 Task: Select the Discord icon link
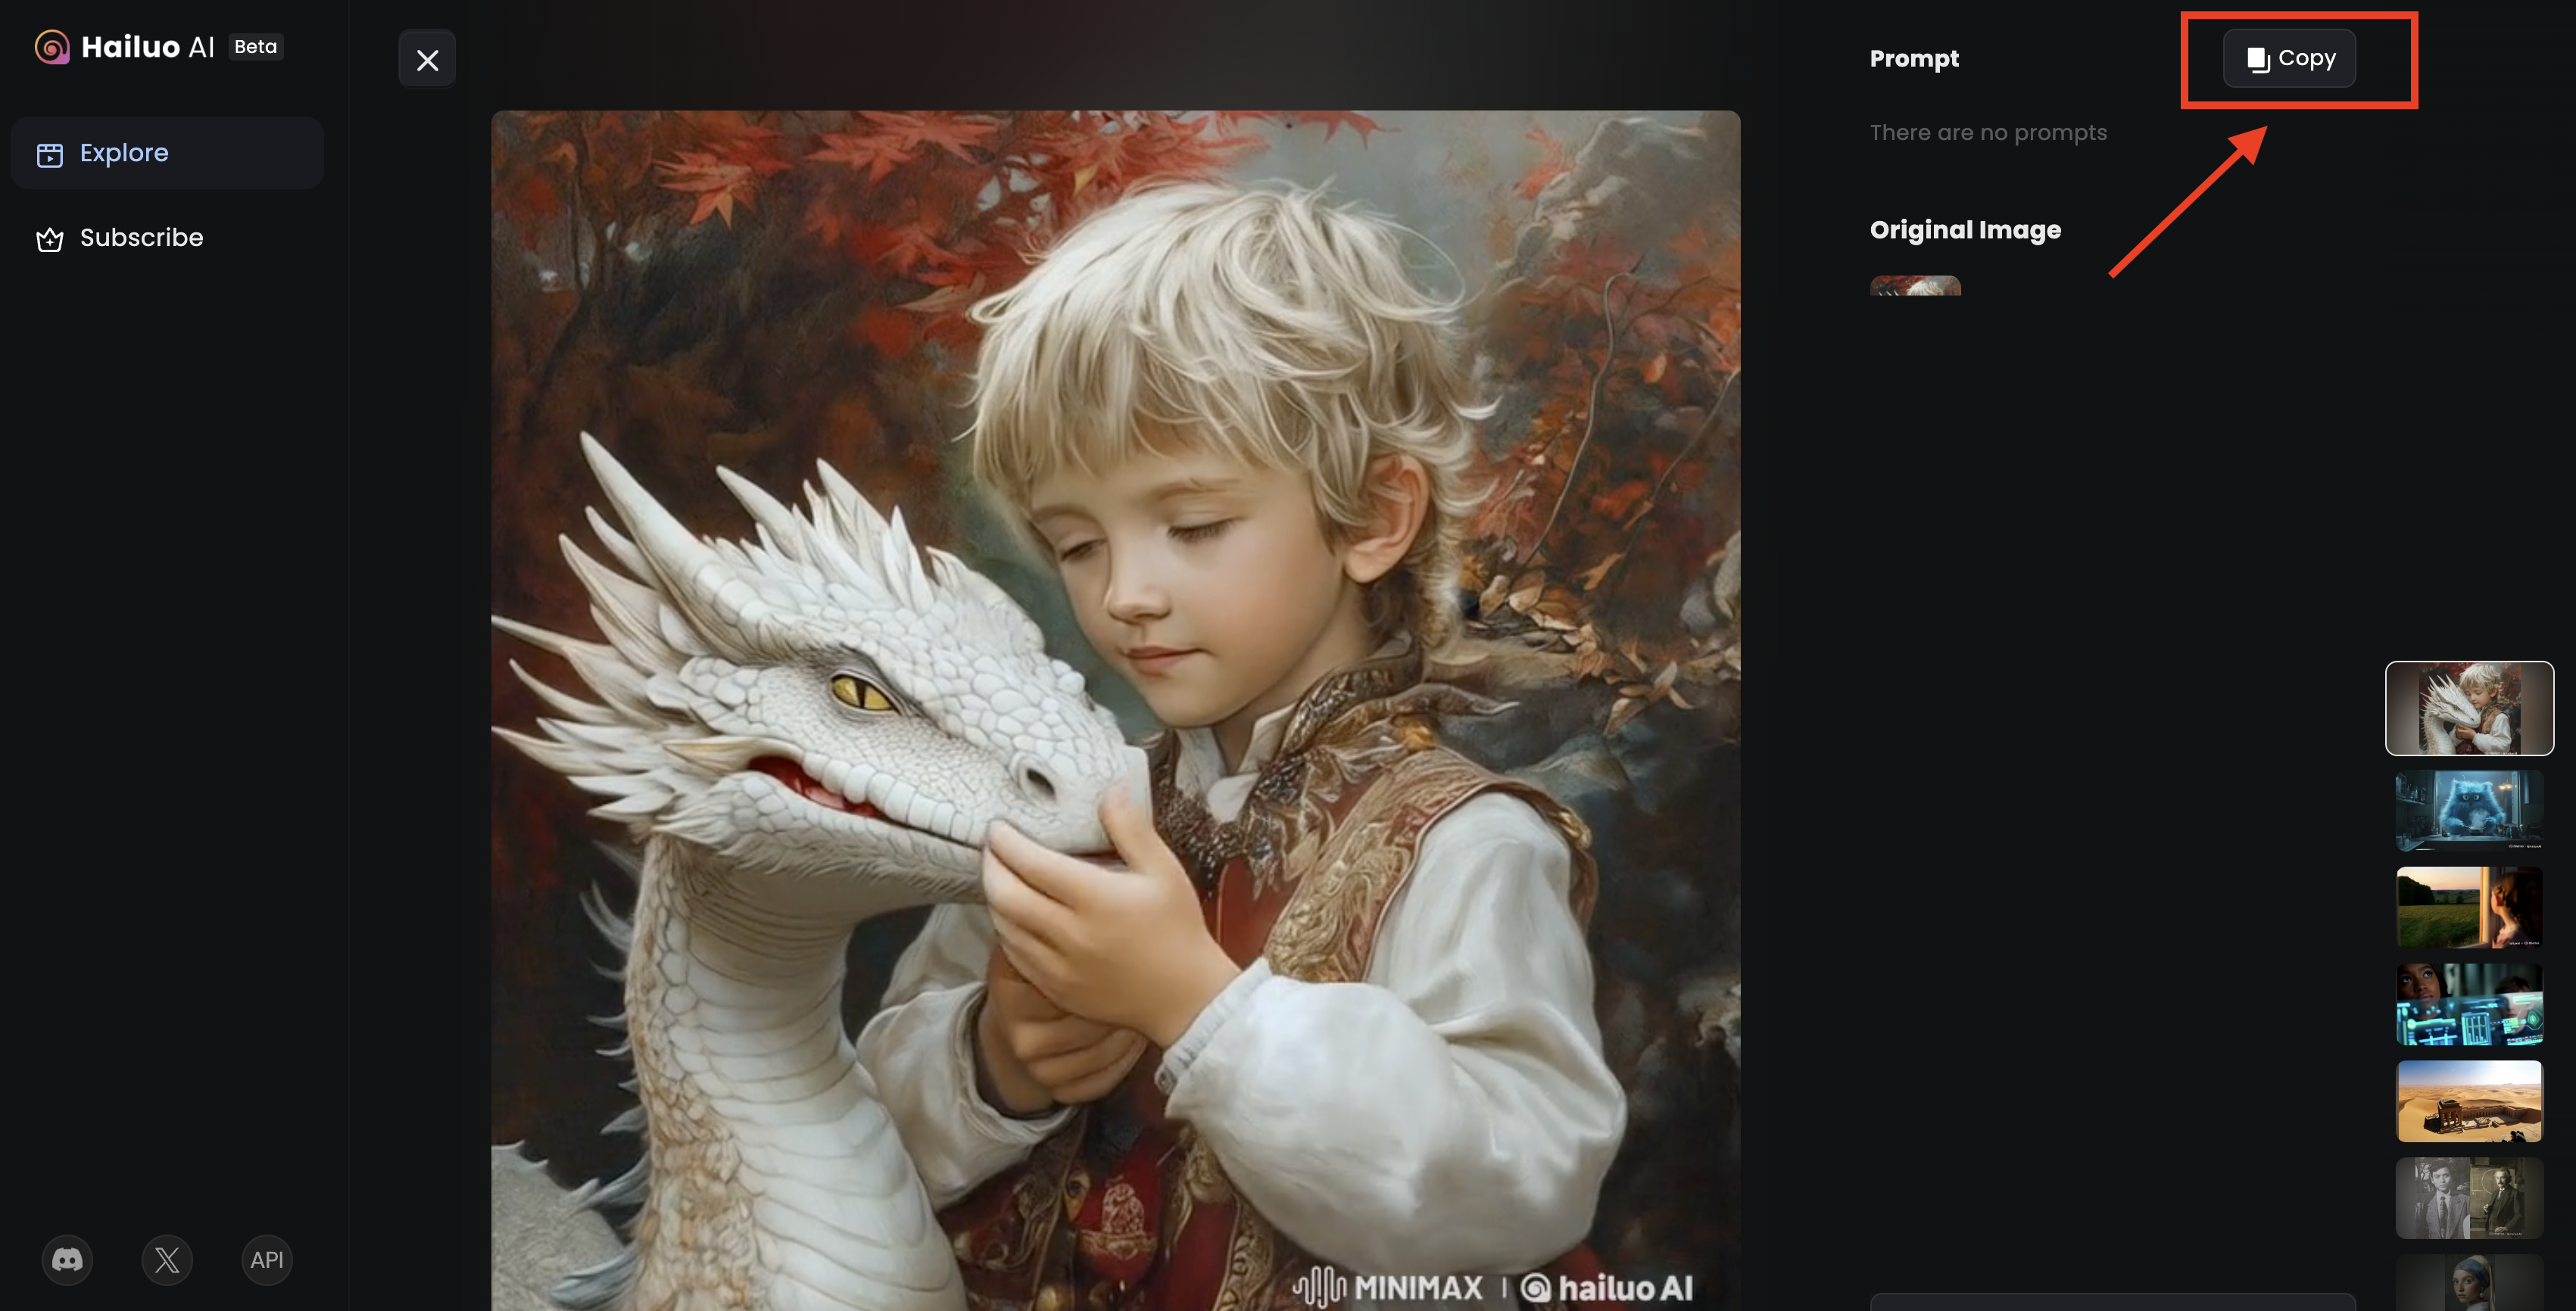67,1260
